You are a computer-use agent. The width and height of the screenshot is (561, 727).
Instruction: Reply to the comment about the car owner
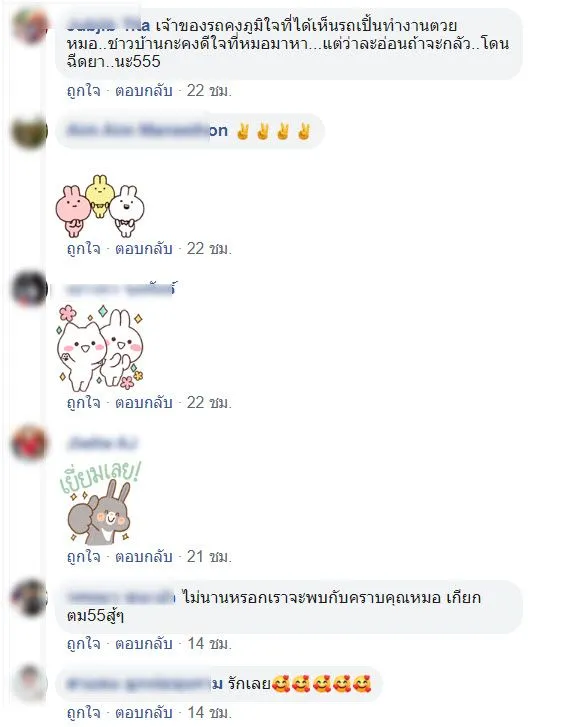[144, 90]
